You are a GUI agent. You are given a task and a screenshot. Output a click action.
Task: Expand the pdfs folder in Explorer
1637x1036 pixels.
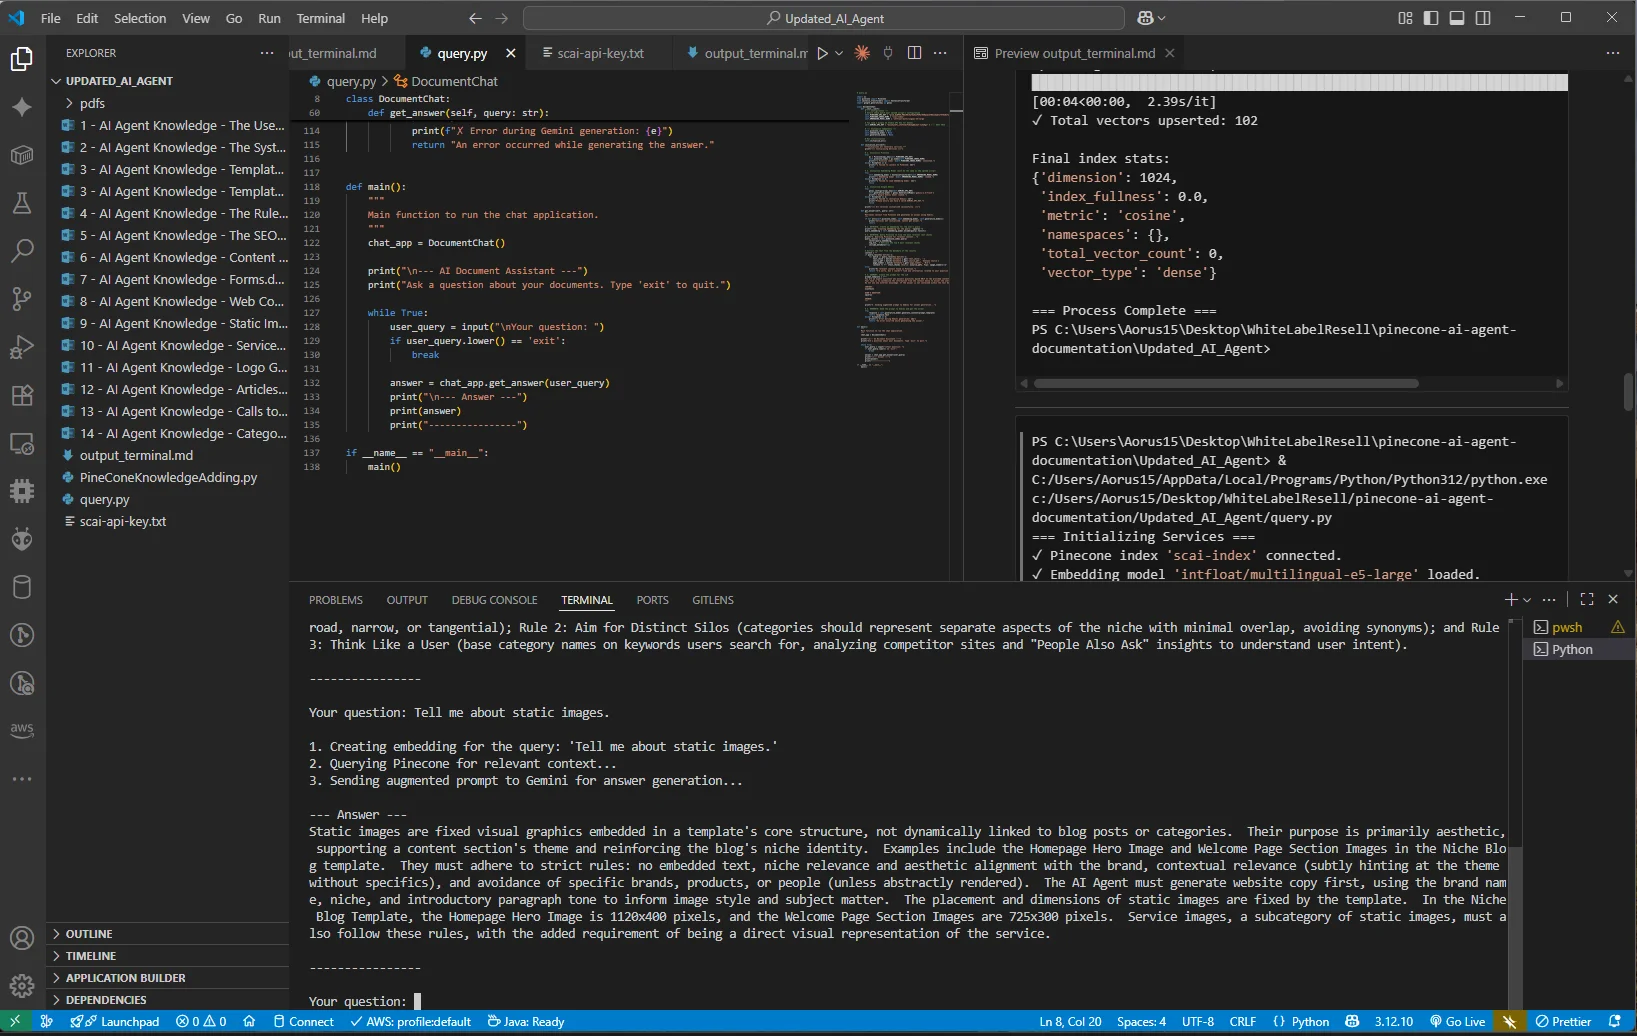[92, 103]
